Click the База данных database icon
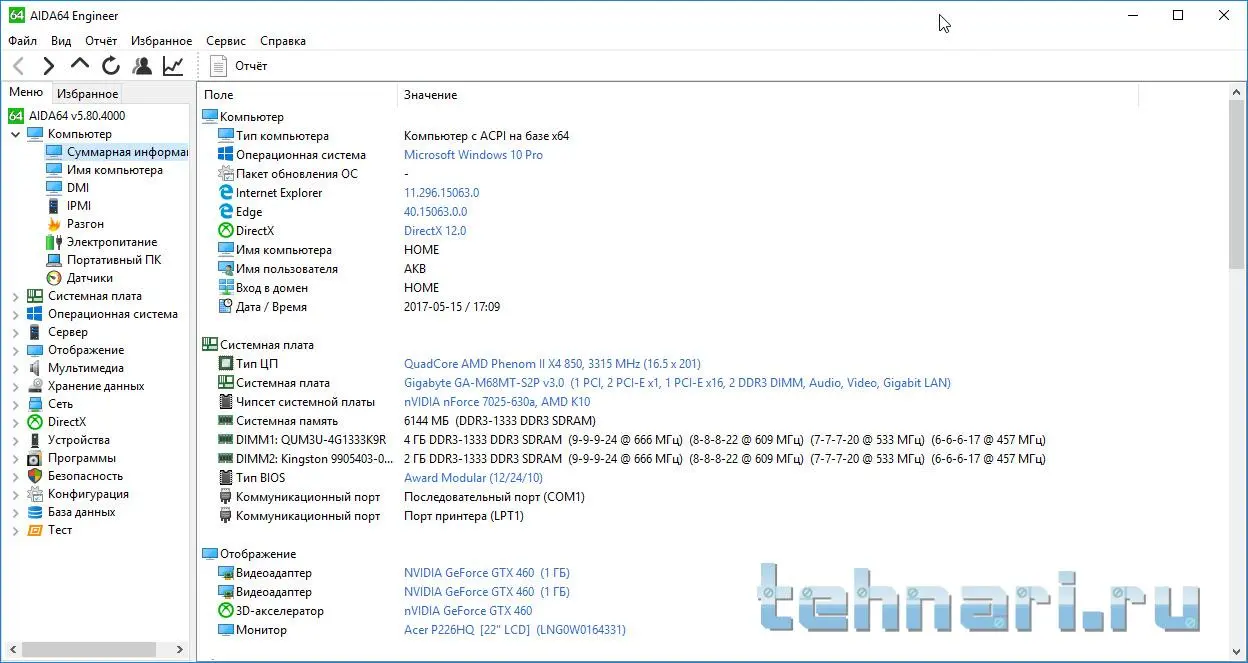This screenshot has width=1248, height=663. coord(35,512)
